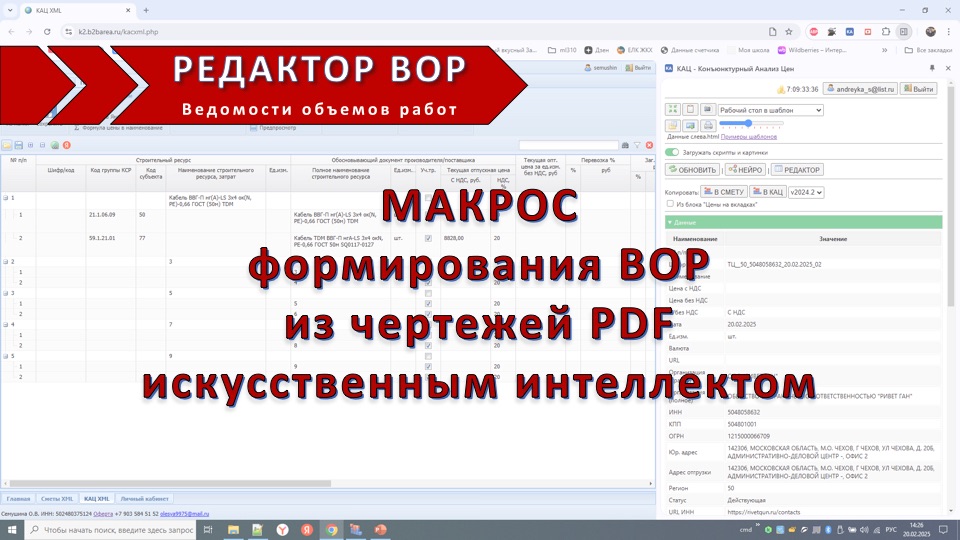Click the andreyka_s@list.ru account button
The image size is (960, 540).
pos(860,89)
